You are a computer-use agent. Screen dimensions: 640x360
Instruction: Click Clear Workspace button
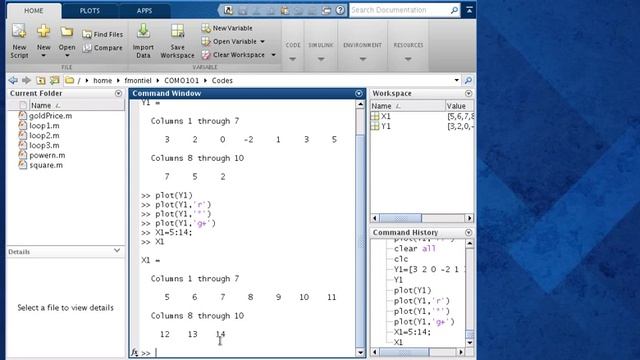[x=233, y=55]
